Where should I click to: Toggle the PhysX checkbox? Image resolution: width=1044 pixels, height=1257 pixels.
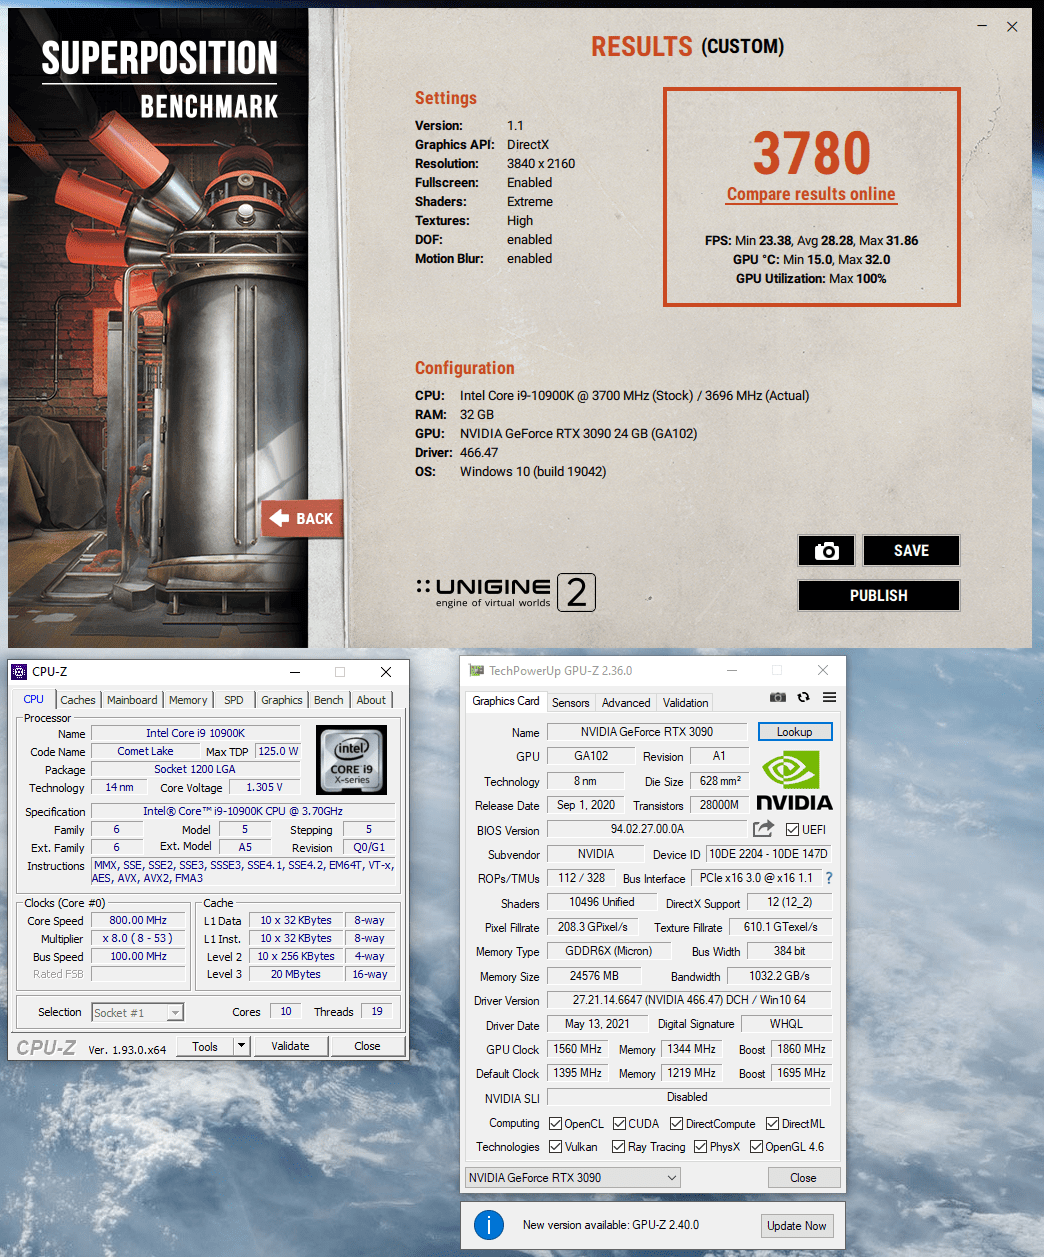[x=700, y=1146]
